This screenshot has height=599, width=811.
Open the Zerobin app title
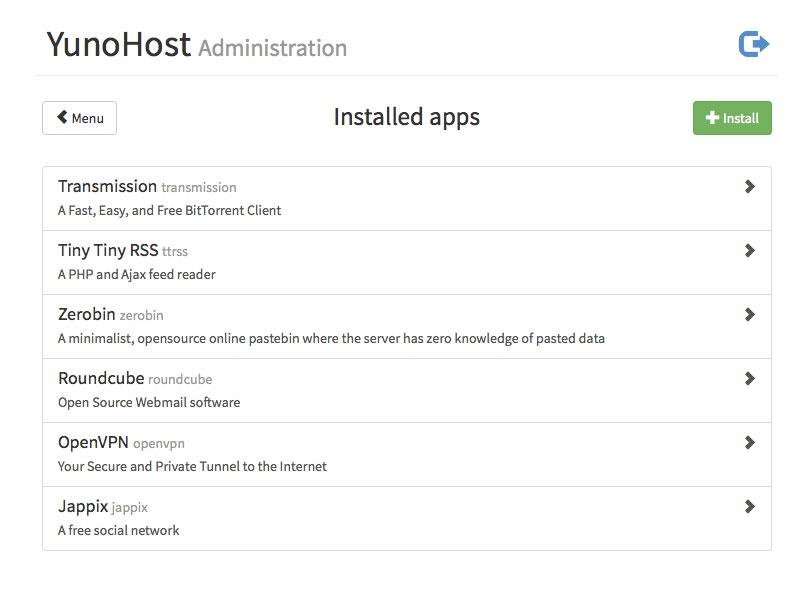point(86,314)
